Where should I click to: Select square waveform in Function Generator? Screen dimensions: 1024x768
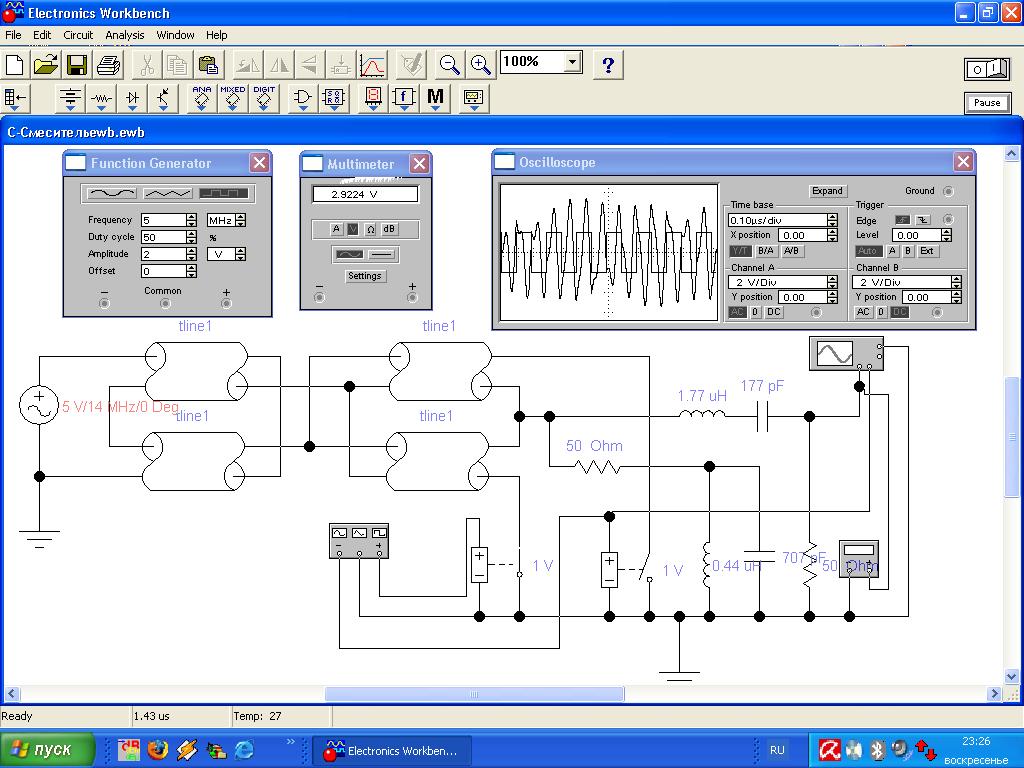click(x=223, y=193)
